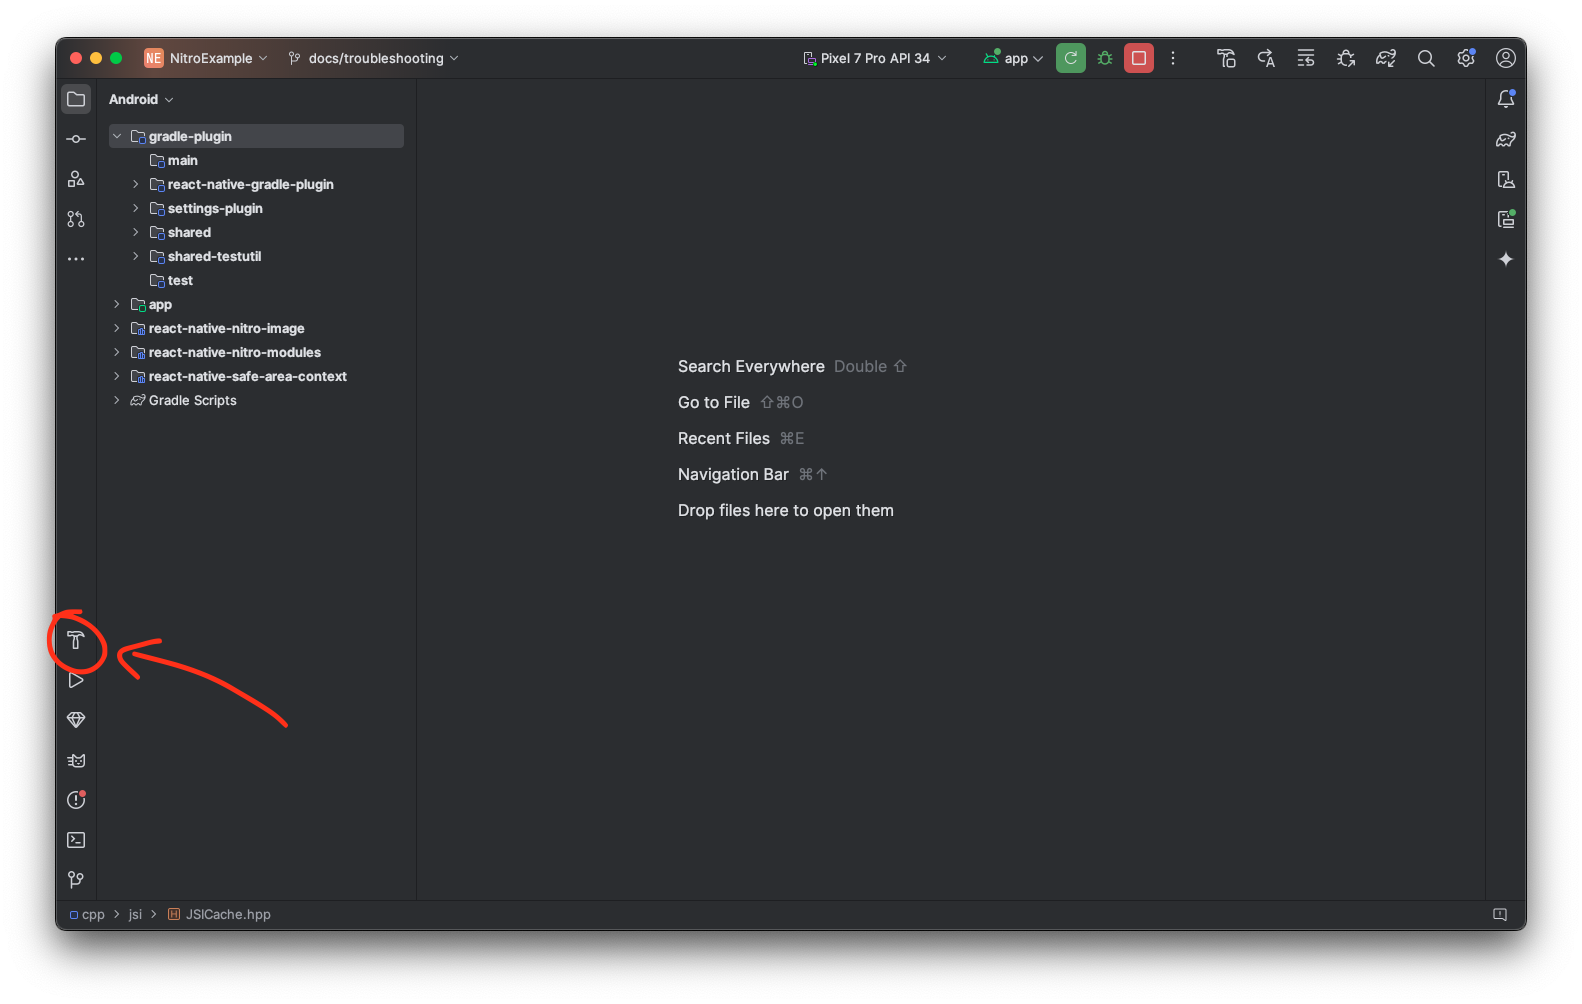Open the Terminal tool window

pos(76,840)
